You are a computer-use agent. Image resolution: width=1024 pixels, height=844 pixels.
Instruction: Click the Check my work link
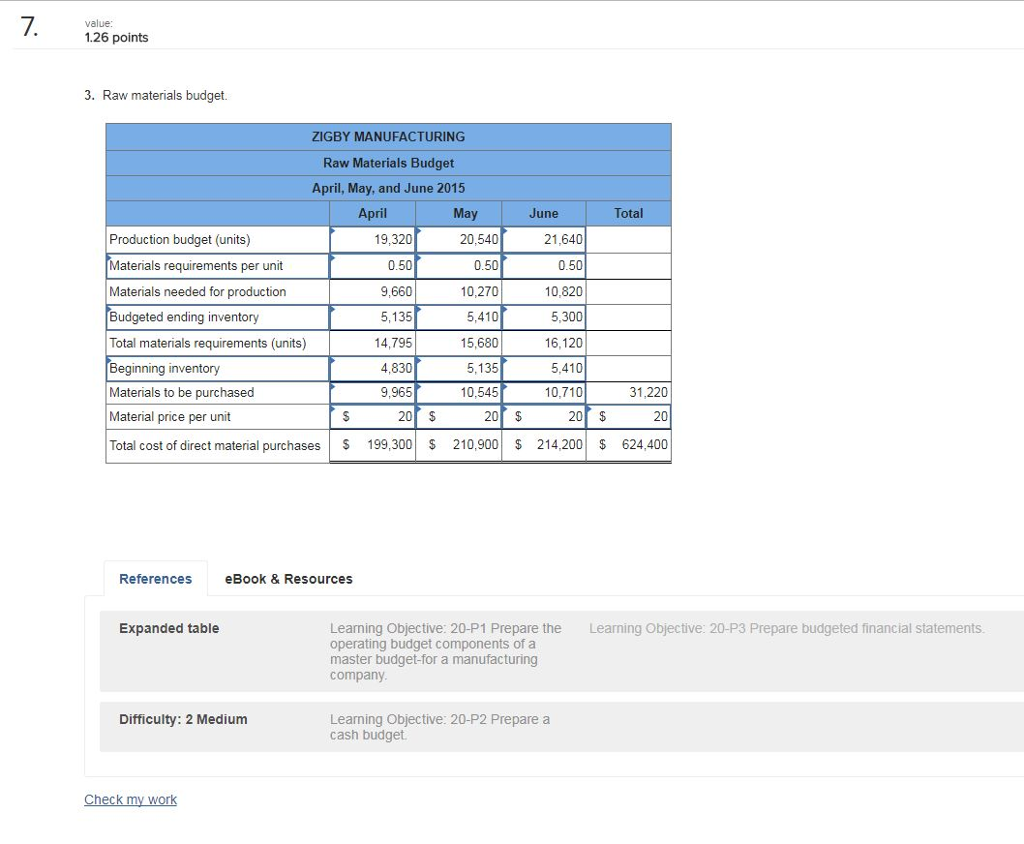point(130,799)
